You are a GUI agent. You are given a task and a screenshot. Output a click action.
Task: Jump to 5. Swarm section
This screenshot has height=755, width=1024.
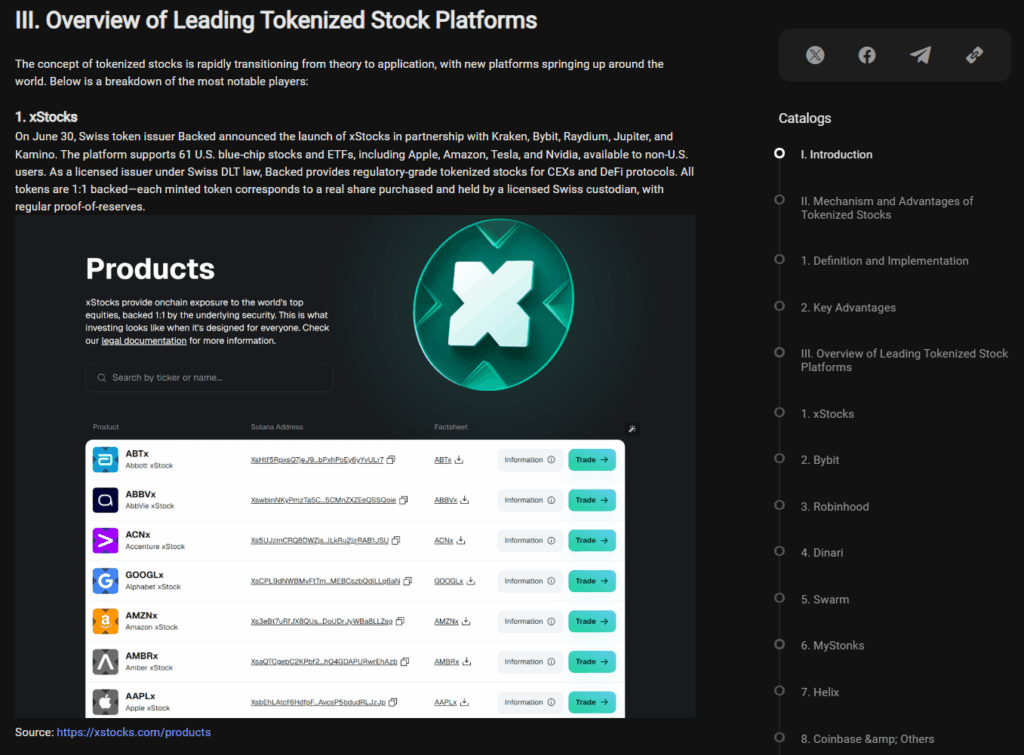point(825,599)
